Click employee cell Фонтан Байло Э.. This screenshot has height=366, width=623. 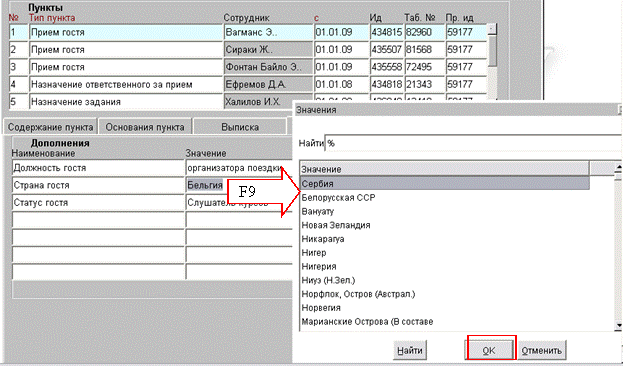[x=269, y=67]
